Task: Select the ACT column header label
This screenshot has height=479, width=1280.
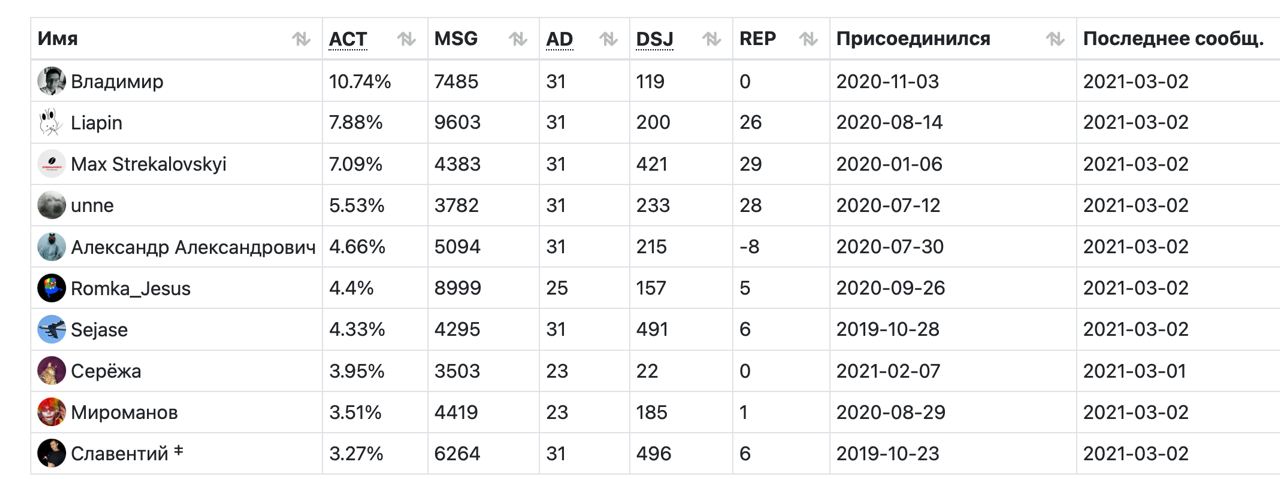Action: [348, 40]
